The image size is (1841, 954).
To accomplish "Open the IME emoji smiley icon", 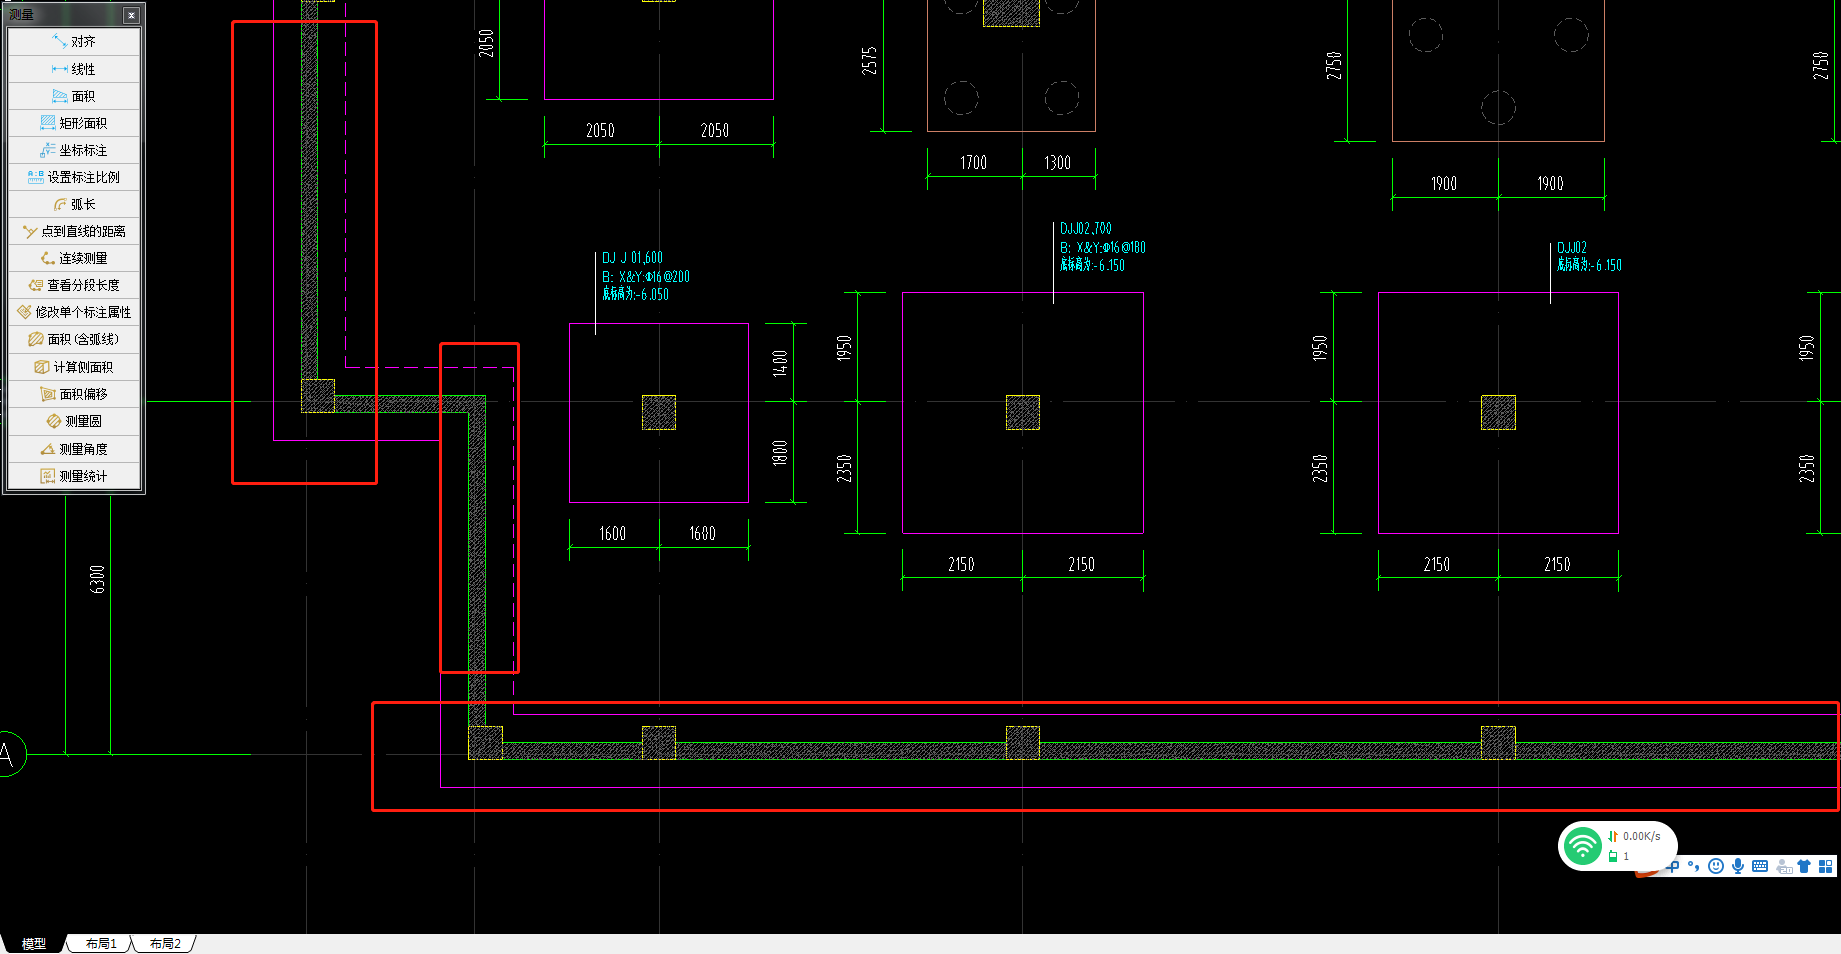I will click(x=1716, y=866).
